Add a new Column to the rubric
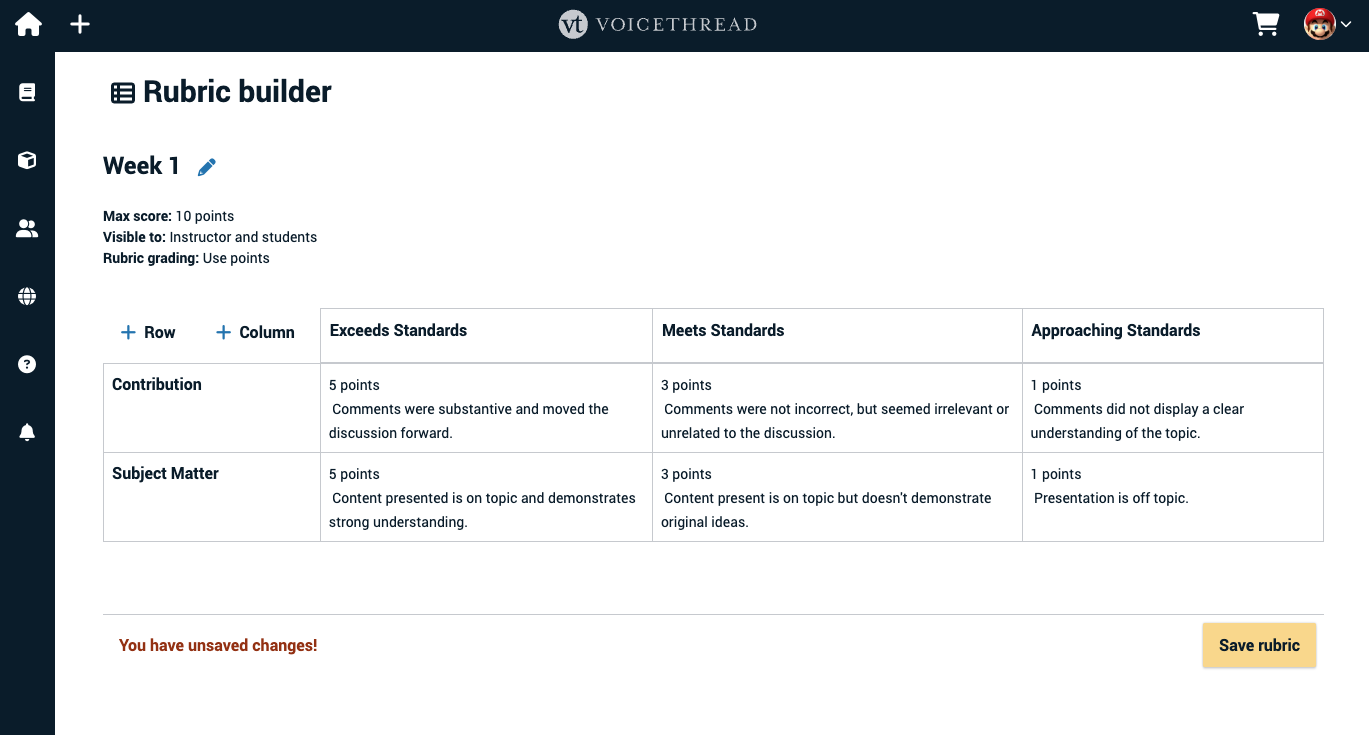The width and height of the screenshot is (1369, 735). [255, 332]
